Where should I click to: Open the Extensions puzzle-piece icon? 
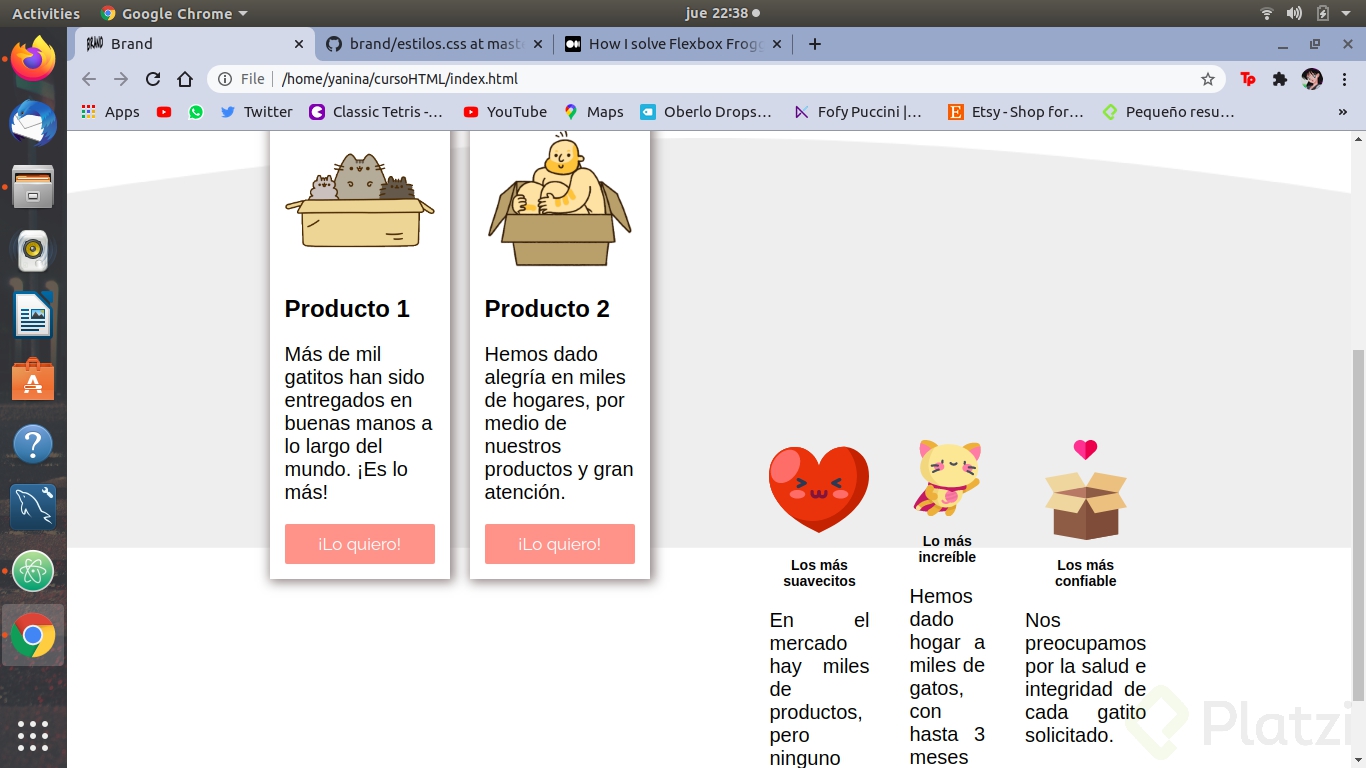click(1280, 78)
